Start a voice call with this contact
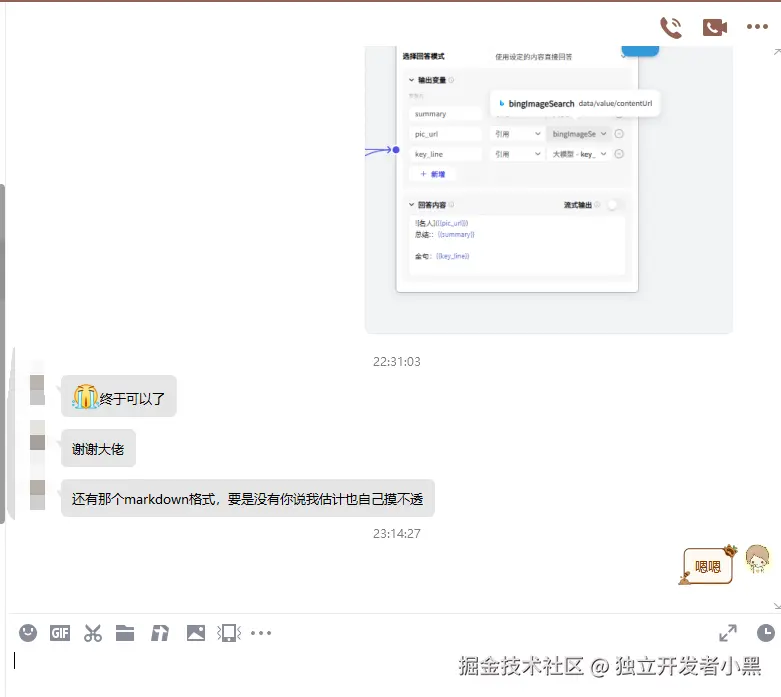 pyautogui.click(x=671, y=27)
